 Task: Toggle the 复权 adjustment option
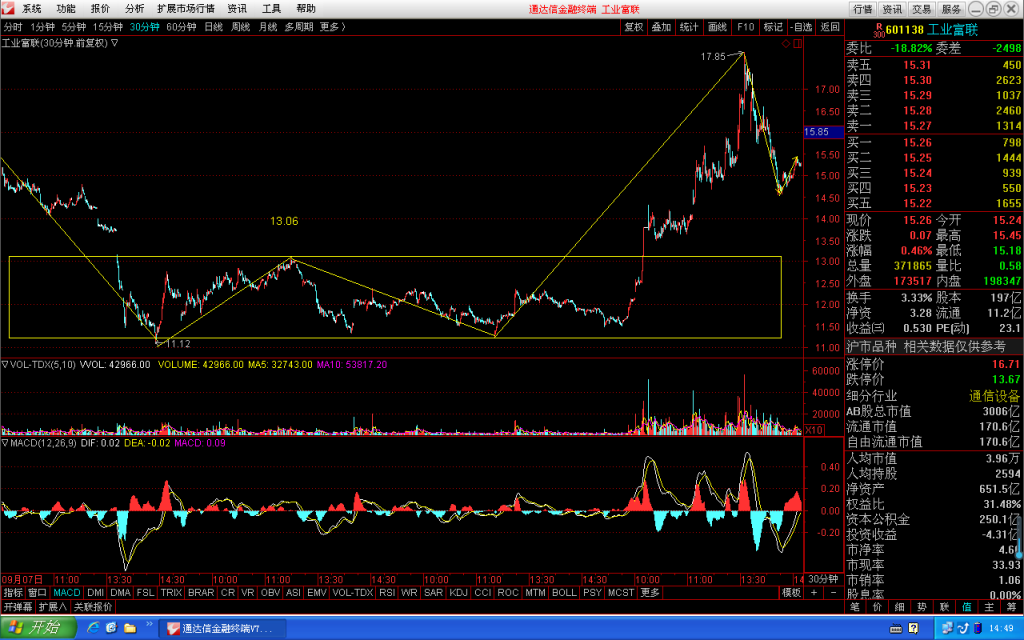tap(633, 27)
